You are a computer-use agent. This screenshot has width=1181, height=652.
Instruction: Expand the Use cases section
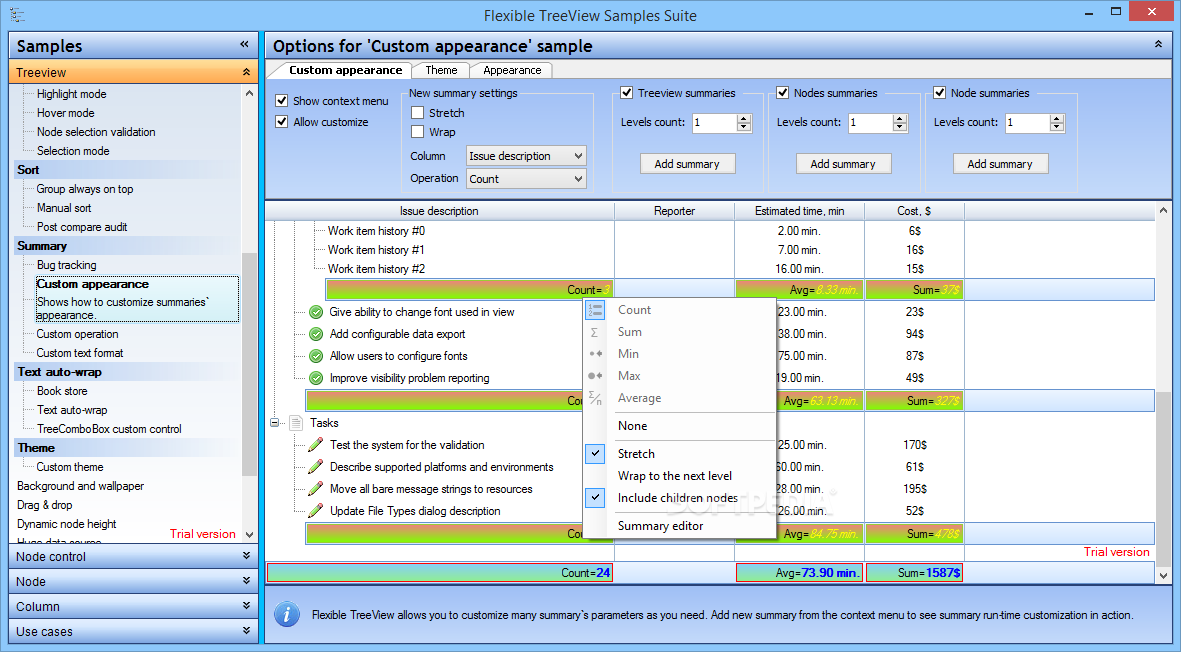pos(246,630)
